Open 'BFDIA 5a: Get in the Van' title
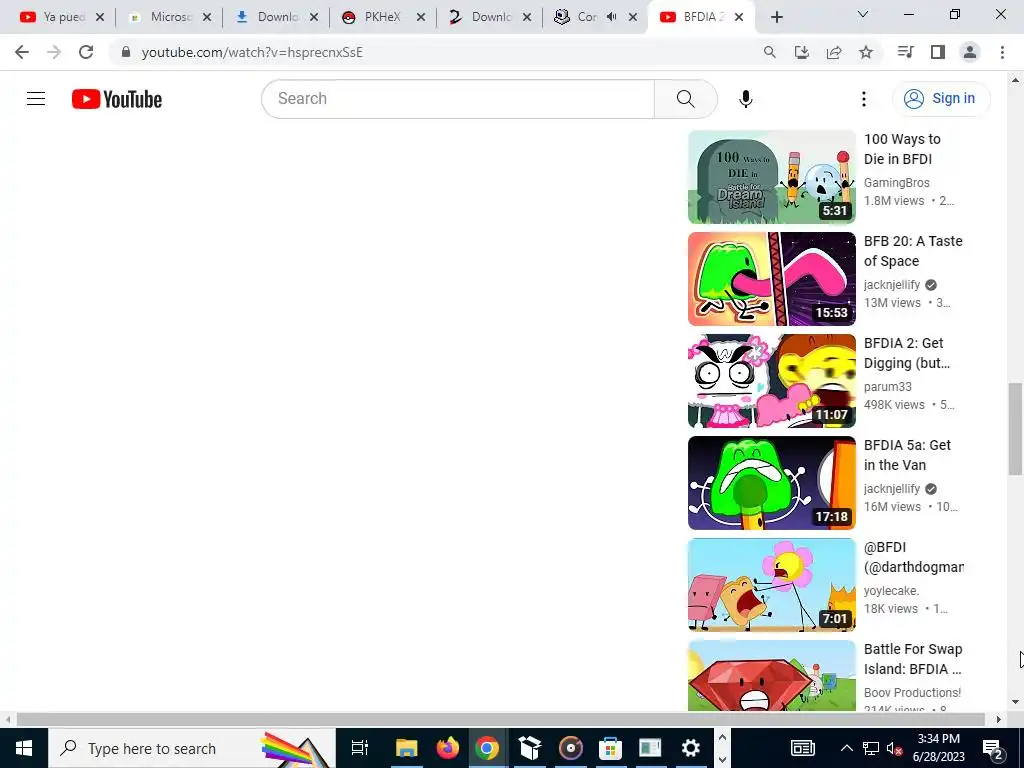The width and height of the screenshot is (1024, 768). [x=907, y=455]
